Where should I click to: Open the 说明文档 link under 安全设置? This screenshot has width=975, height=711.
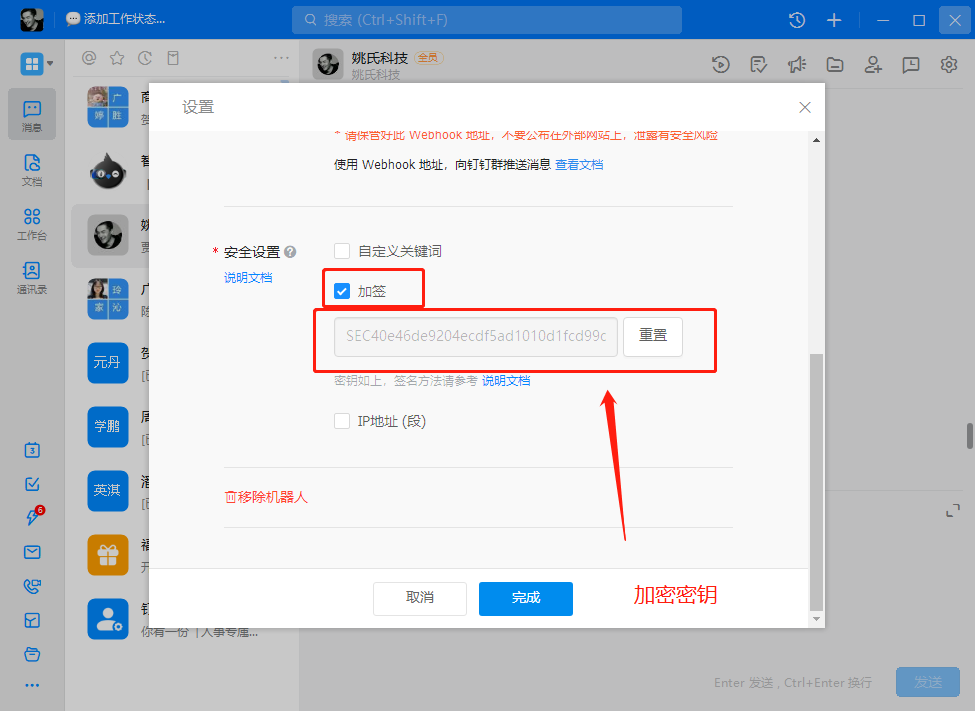tap(248, 277)
